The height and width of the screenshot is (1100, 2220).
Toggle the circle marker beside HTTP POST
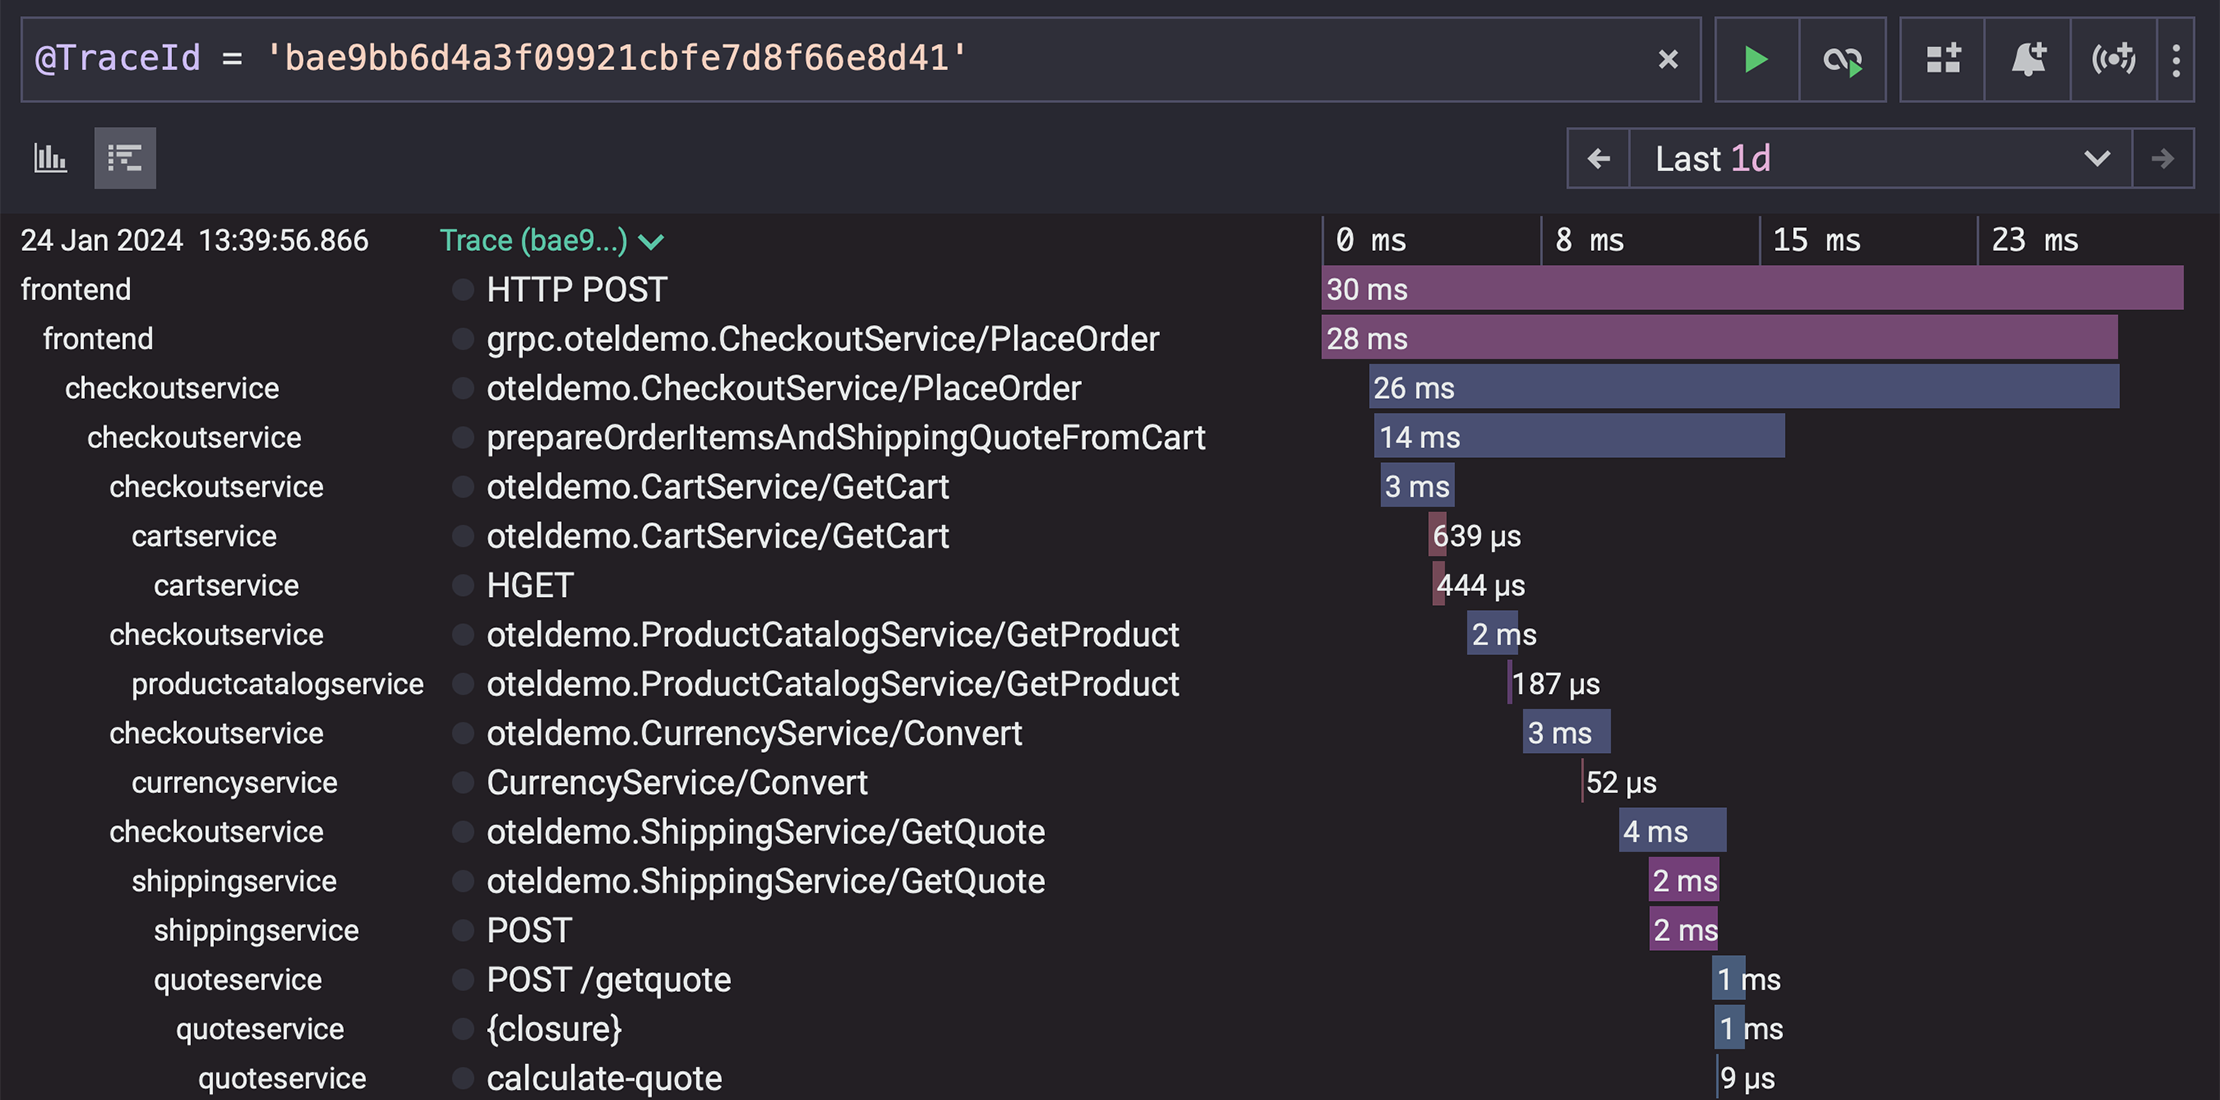coord(462,290)
